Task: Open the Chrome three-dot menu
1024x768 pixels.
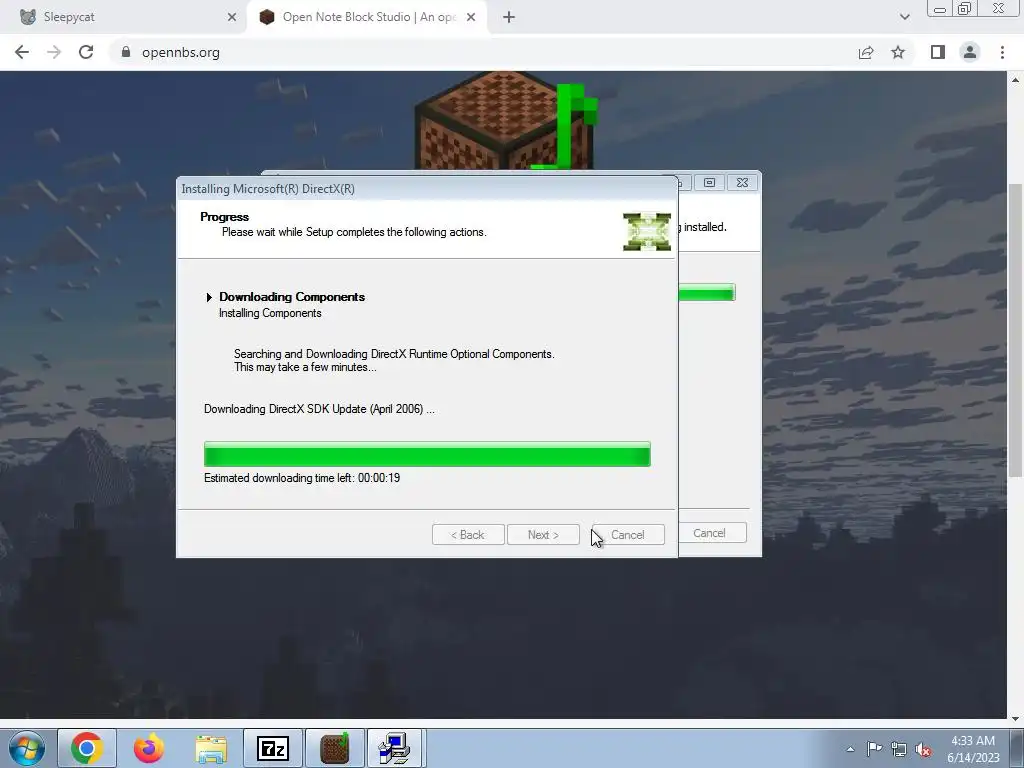Action: coord(1002,52)
